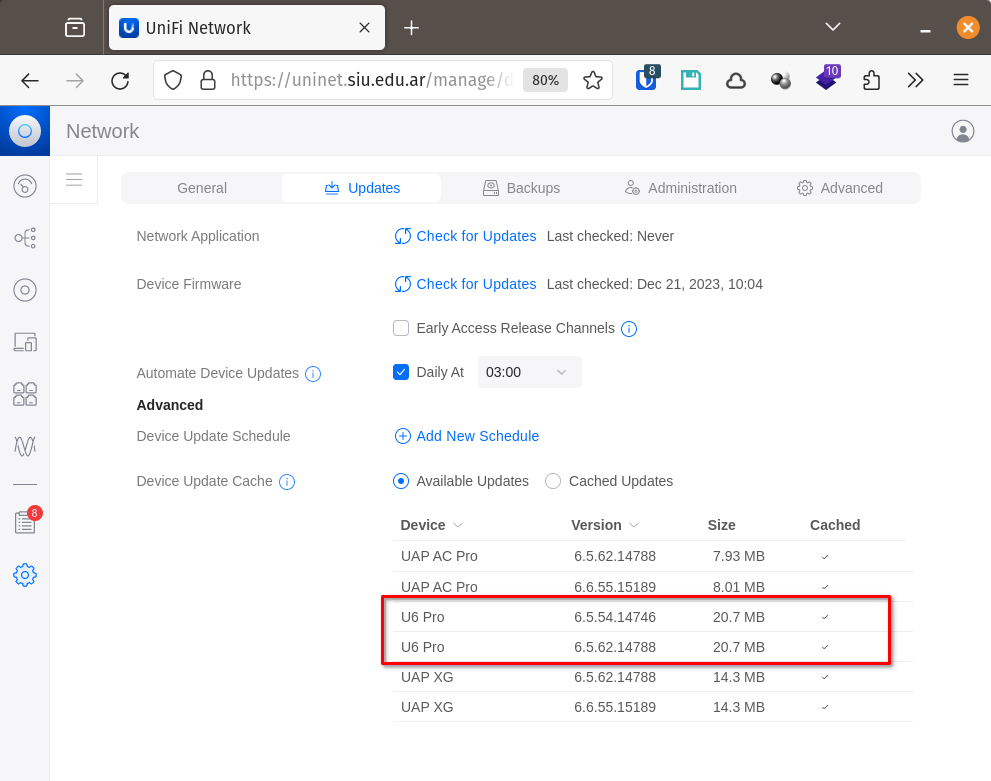Open system log icon with badge 8
991x781 pixels.
coord(25,522)
